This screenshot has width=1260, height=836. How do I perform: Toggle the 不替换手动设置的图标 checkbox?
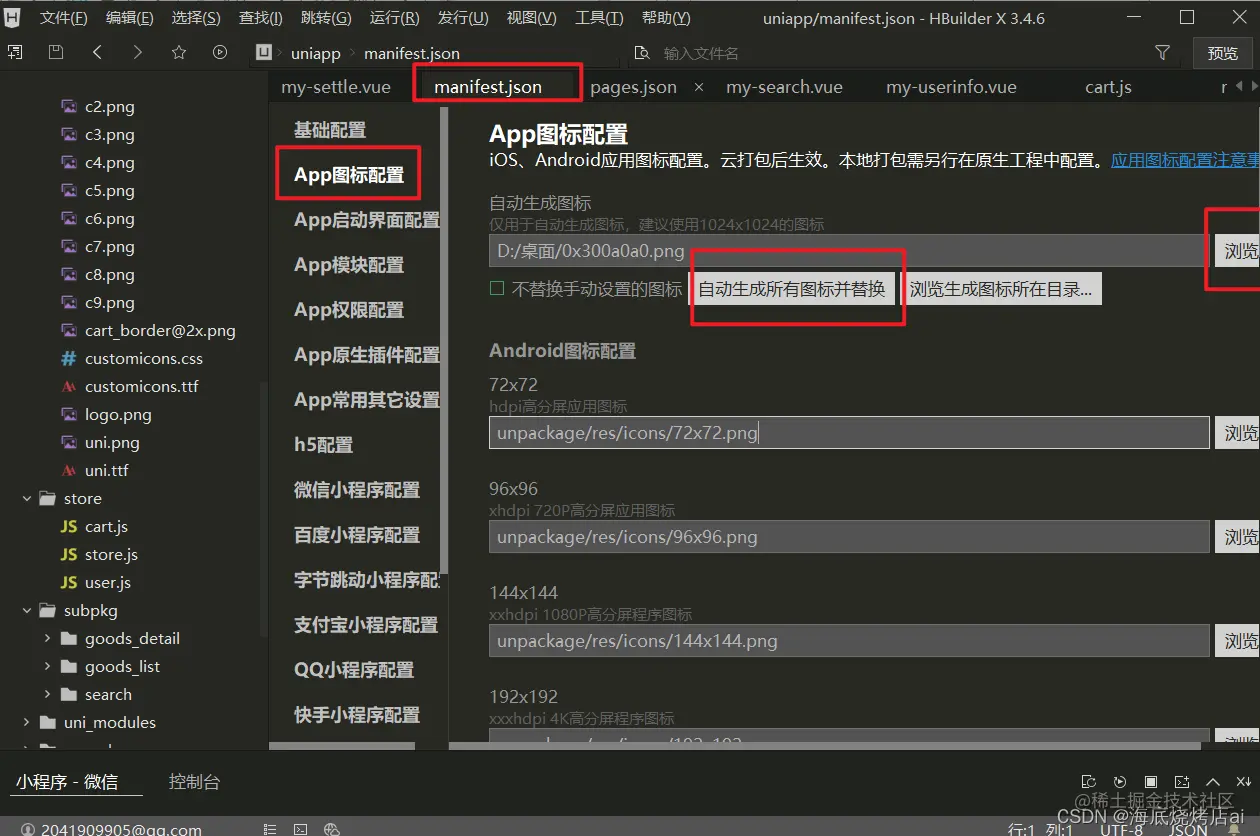coord(497,289)
